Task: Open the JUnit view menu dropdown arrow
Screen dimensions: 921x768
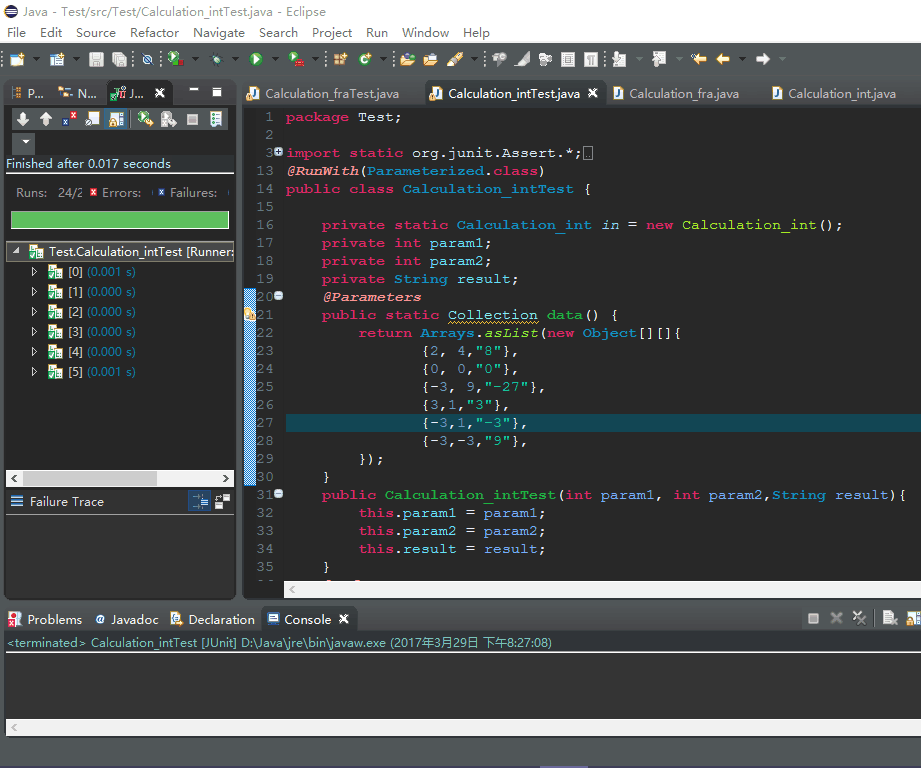Action: [x=25, y=142]
